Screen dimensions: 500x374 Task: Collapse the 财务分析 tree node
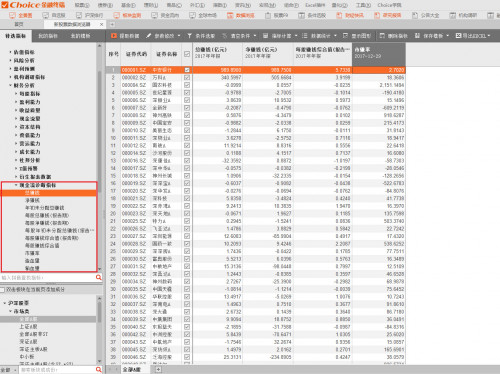[10, 85]
